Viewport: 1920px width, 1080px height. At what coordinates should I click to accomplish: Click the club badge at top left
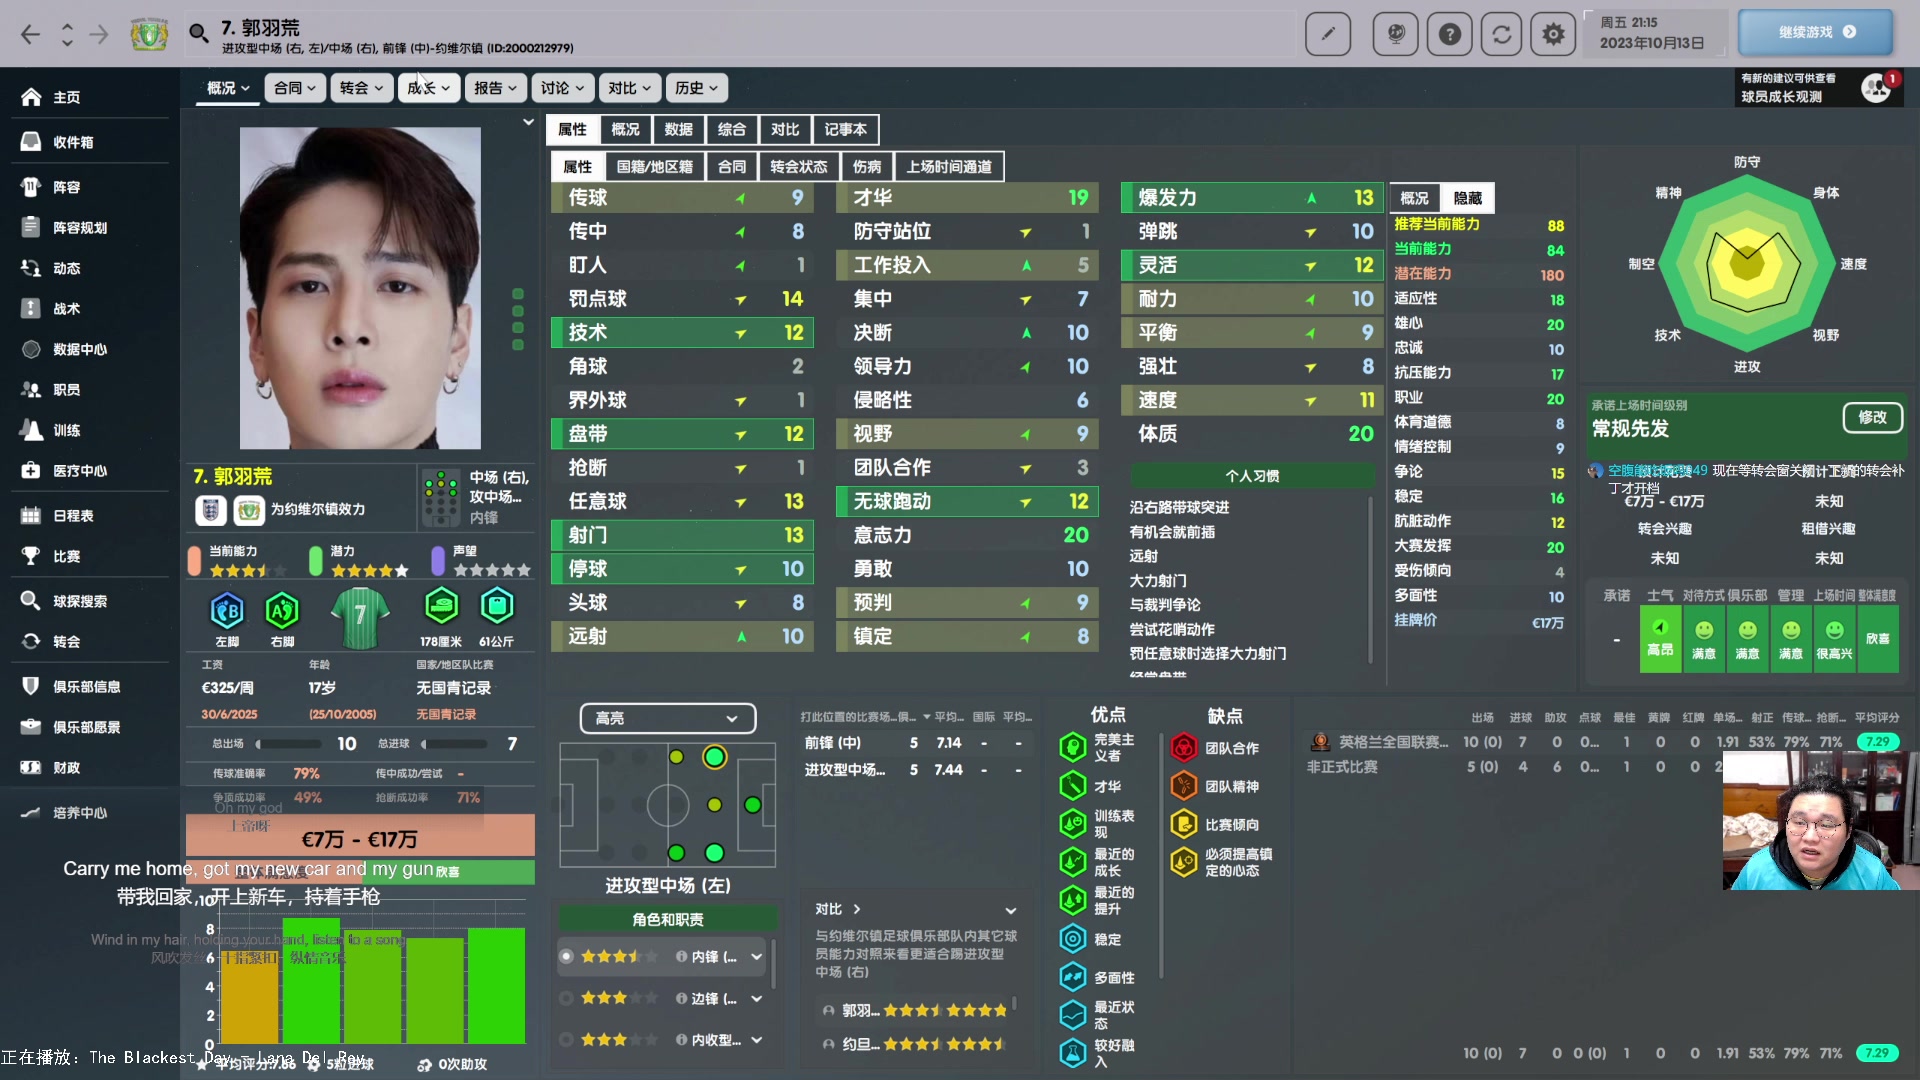[x=149, y=35]
